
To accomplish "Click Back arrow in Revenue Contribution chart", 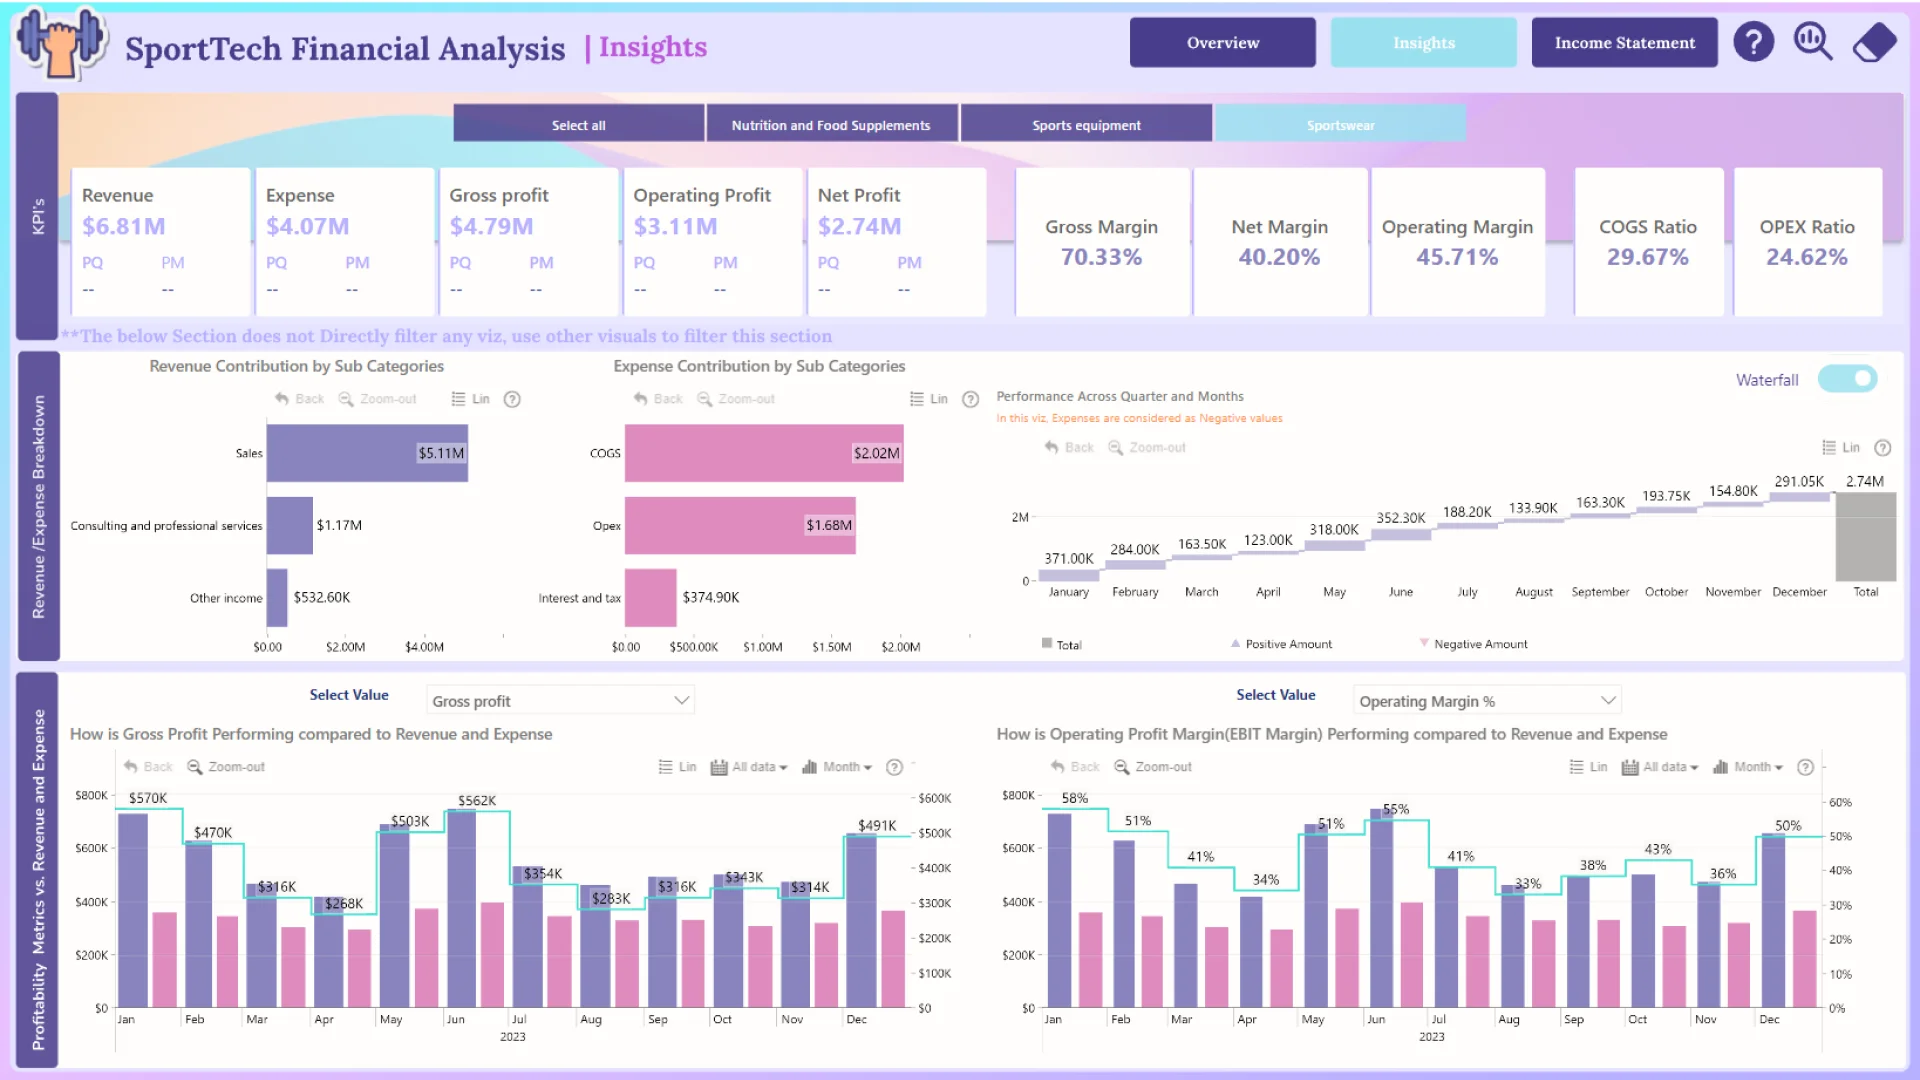I will [299, 399].
